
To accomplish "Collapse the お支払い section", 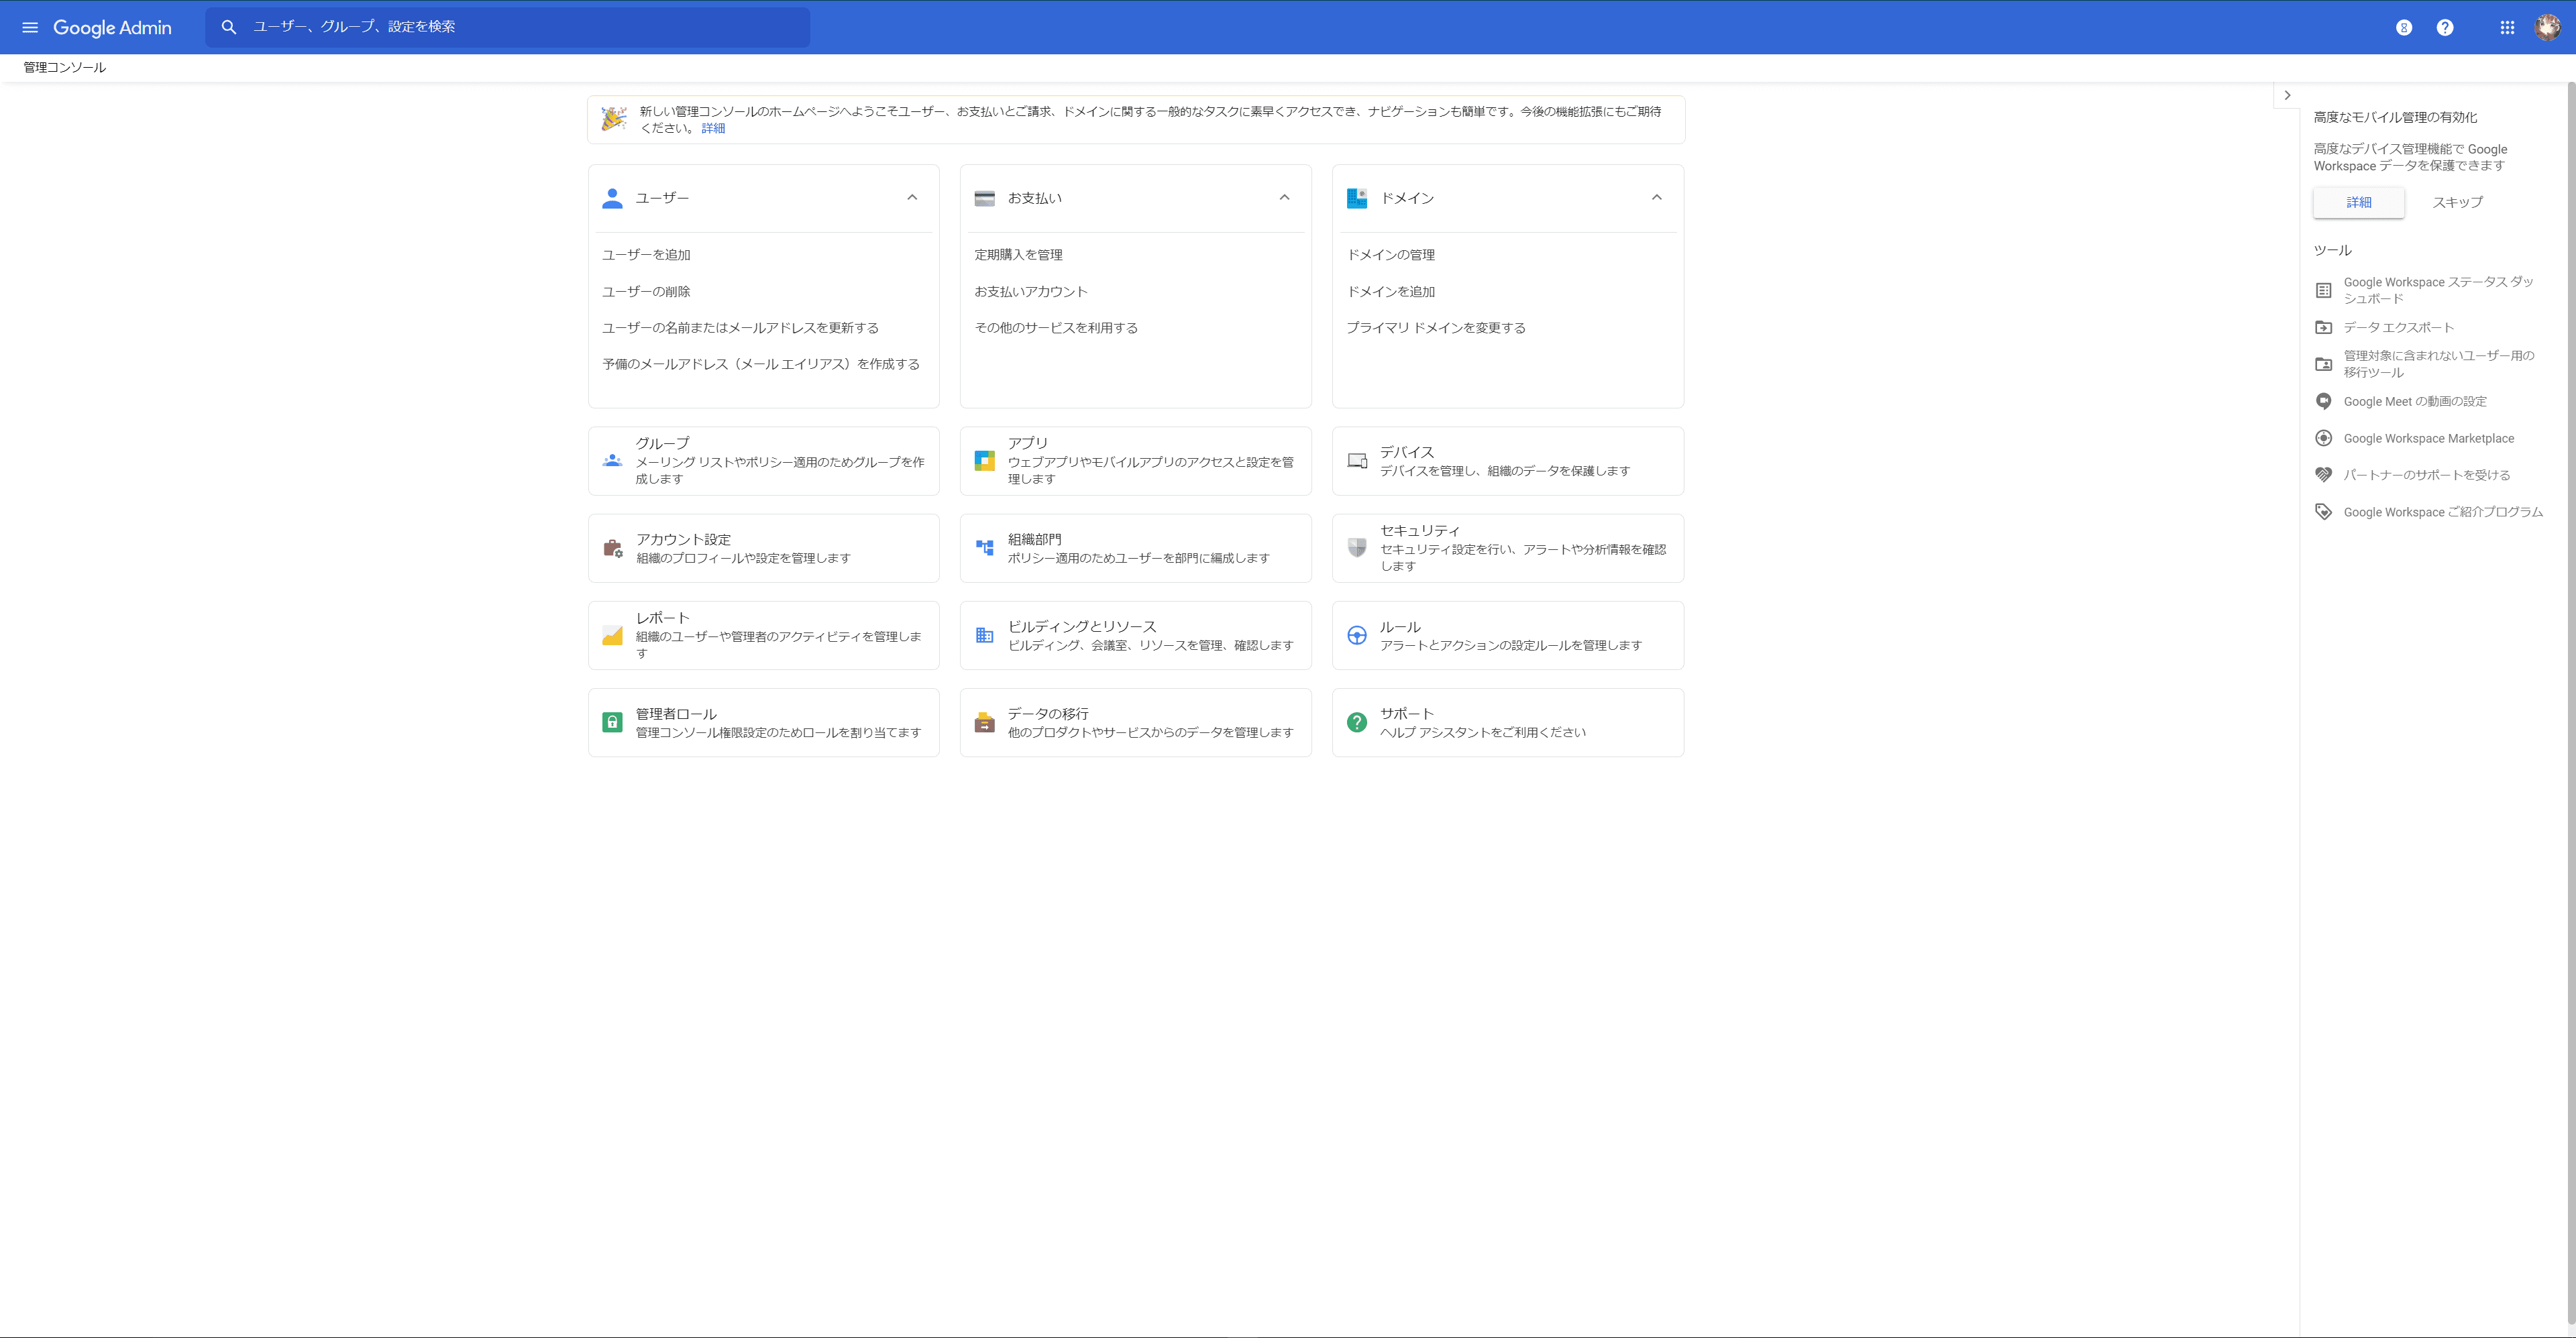I will click(1284, 197).
